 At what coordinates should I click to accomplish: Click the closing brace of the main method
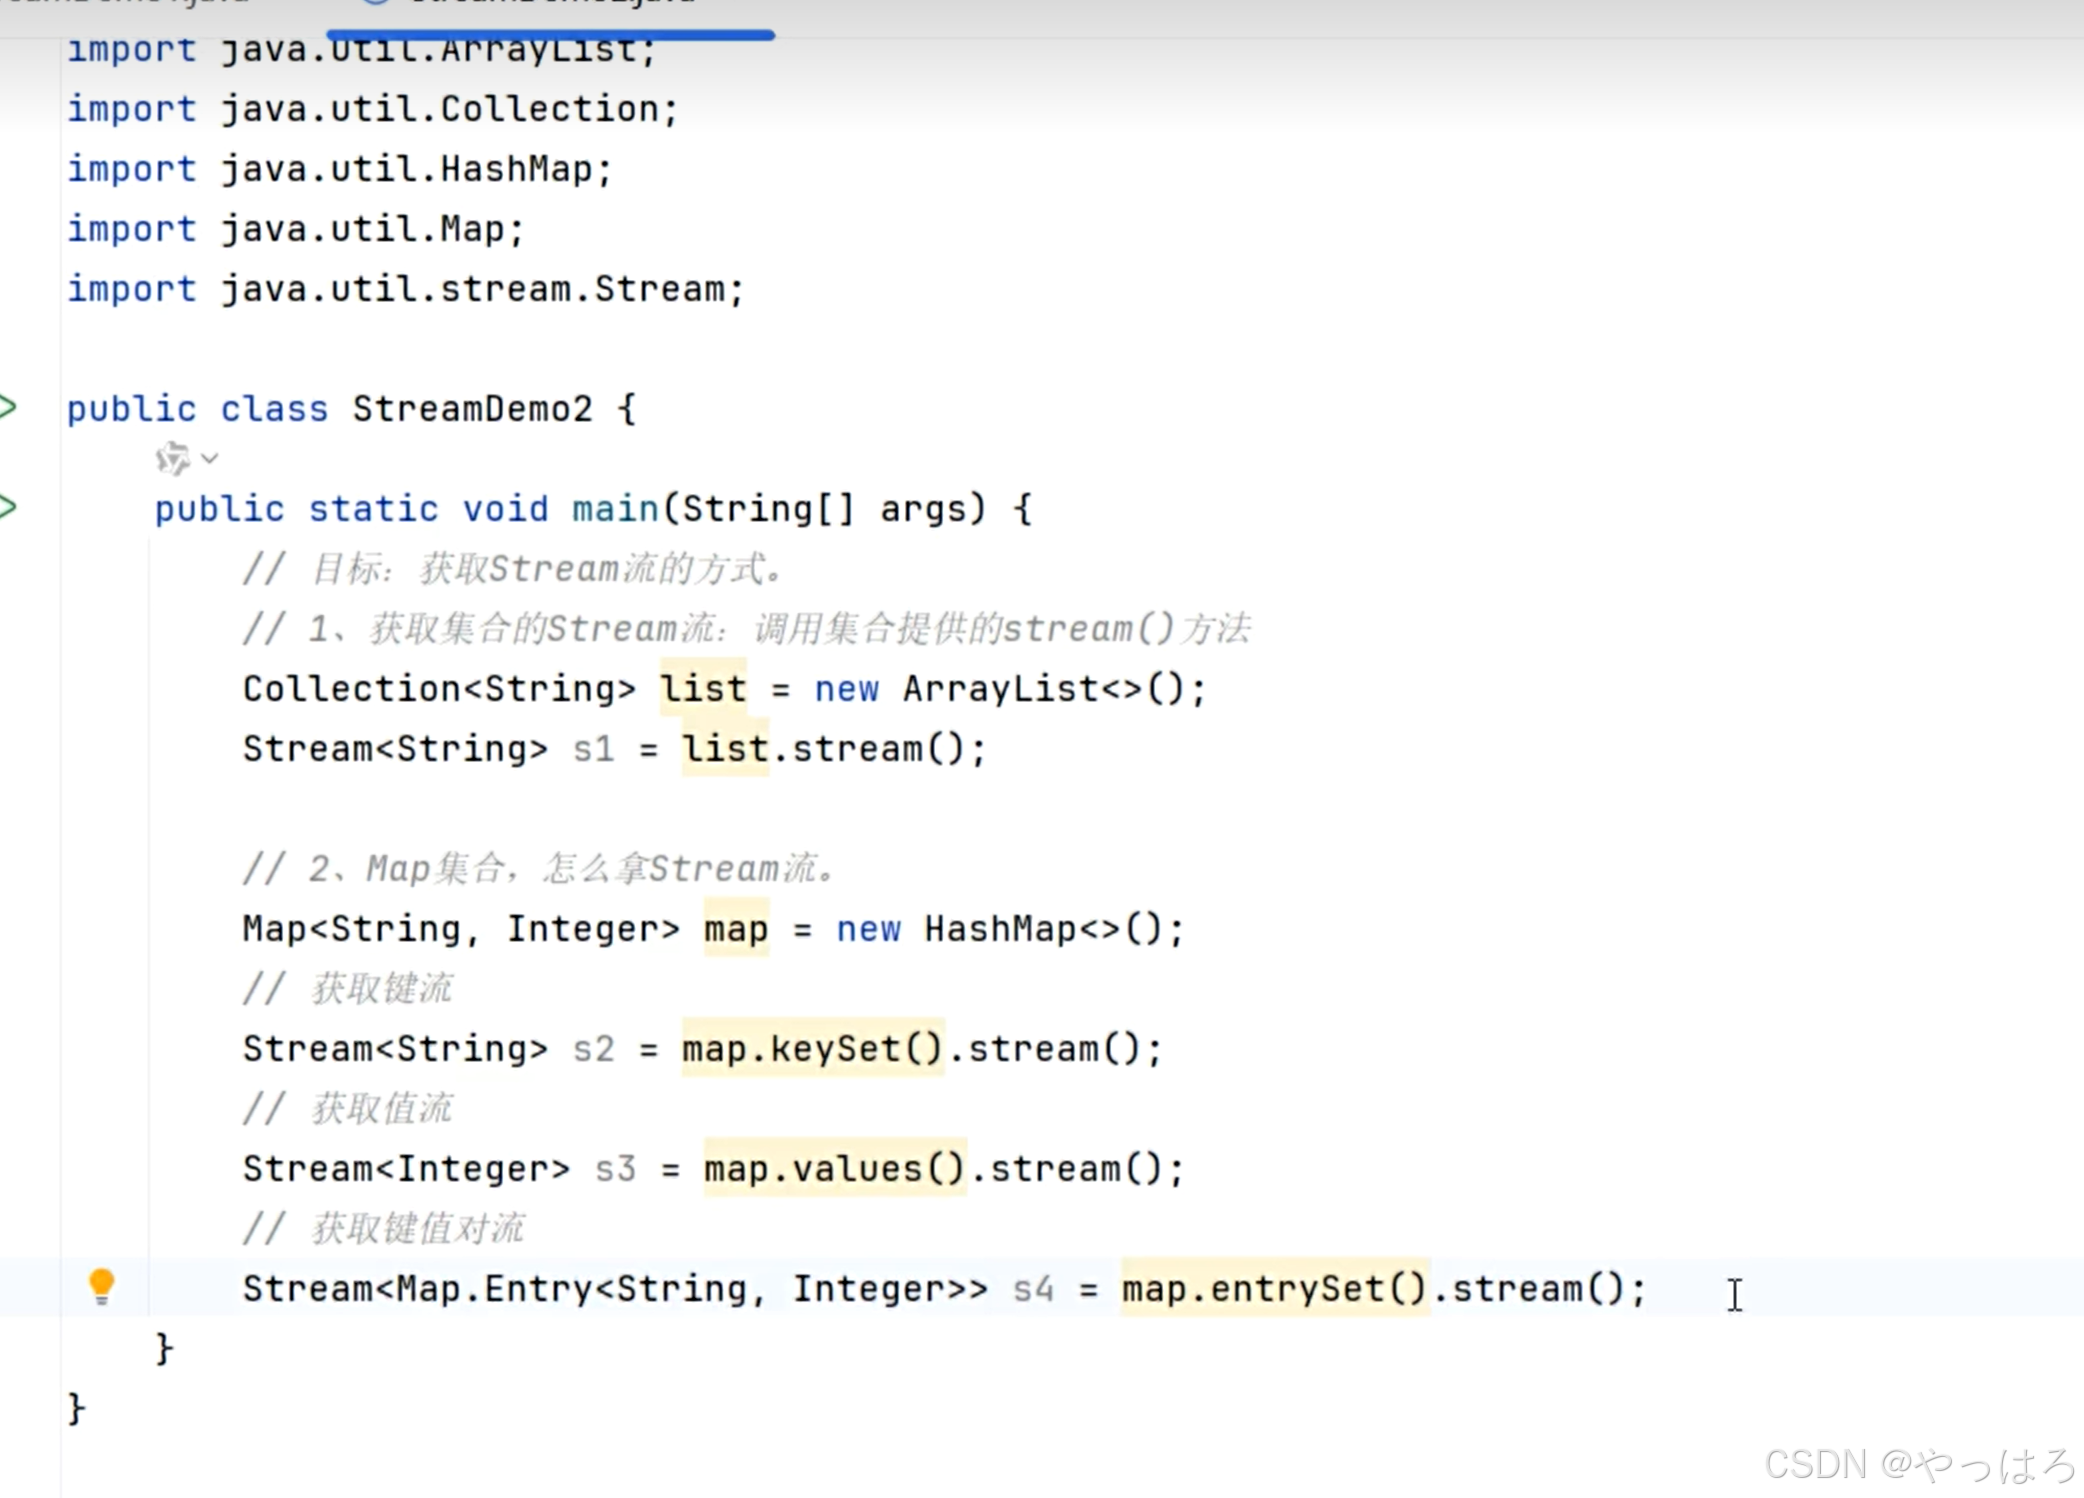click(x=165, y=1349)
